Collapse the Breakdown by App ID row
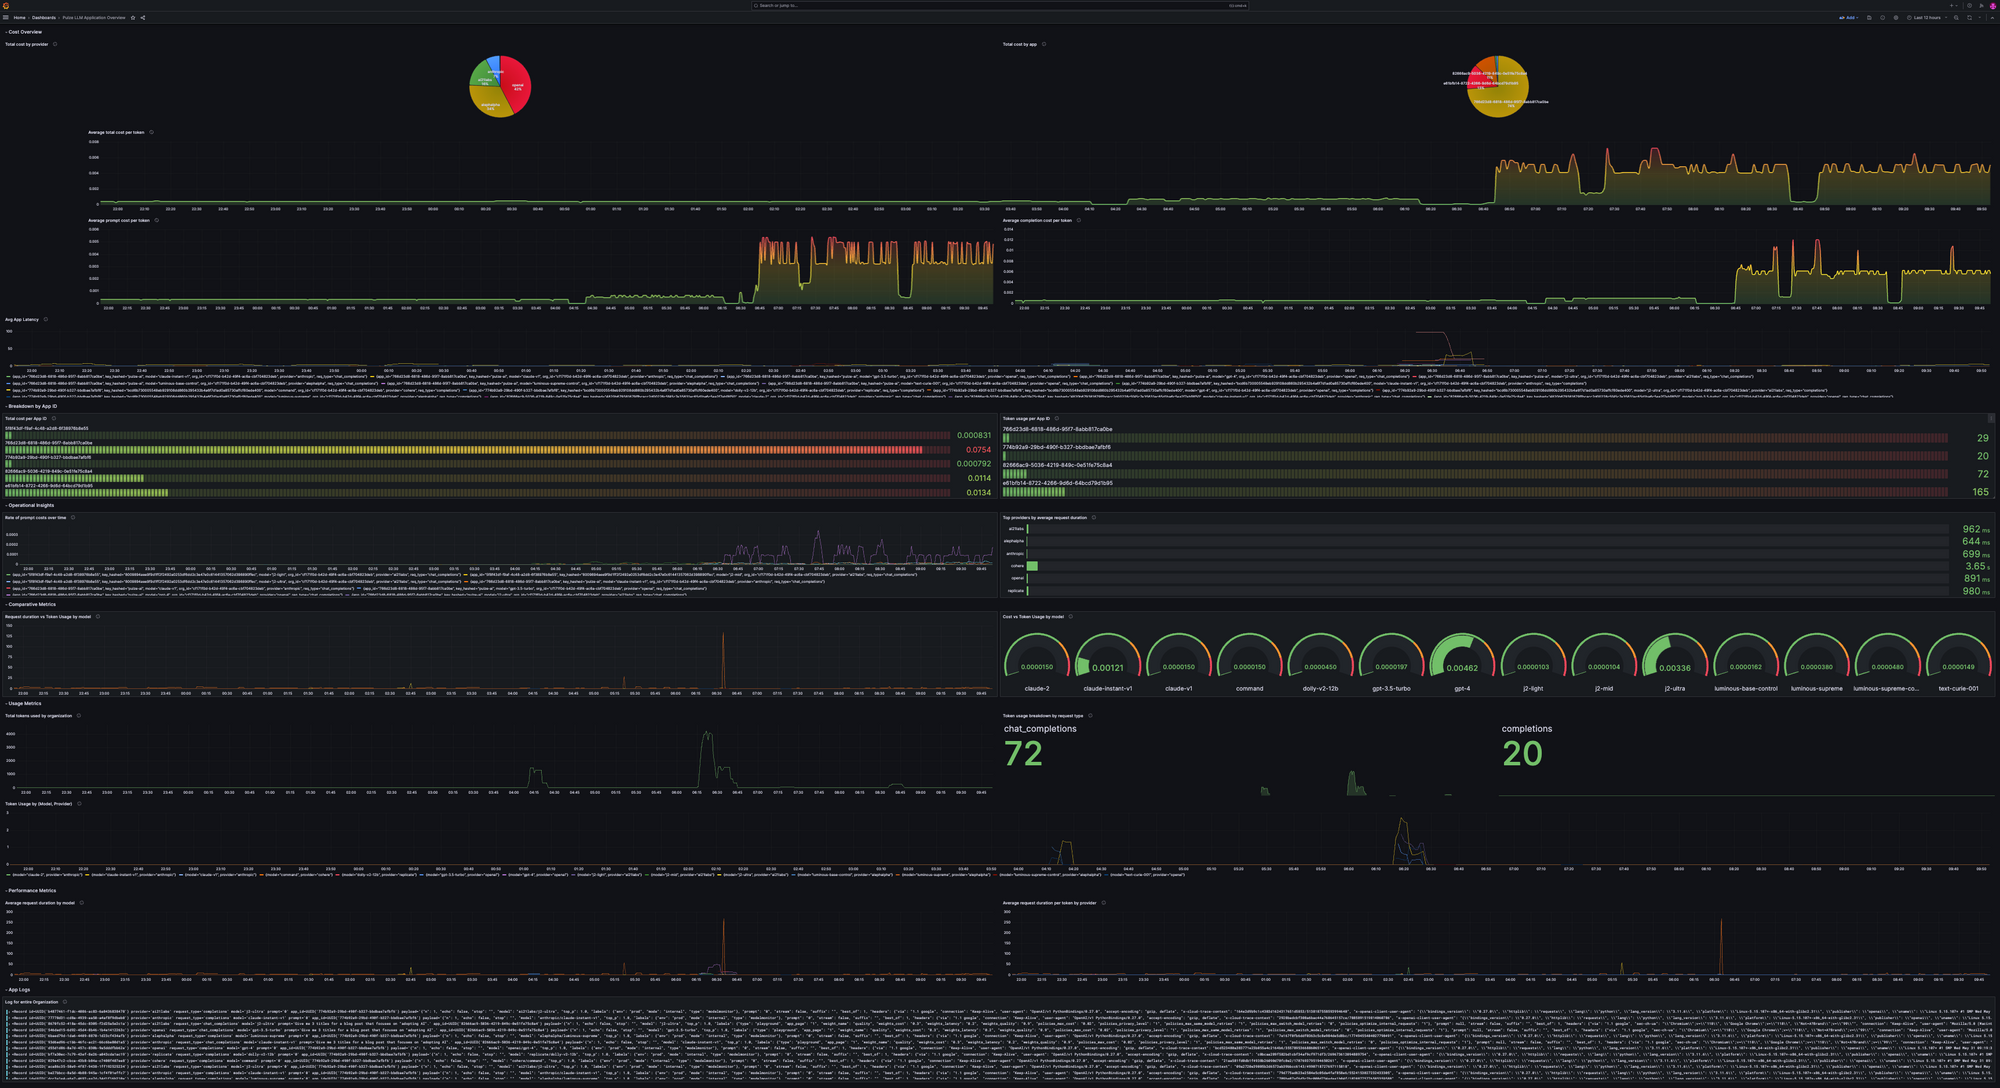 click(32, 407)
